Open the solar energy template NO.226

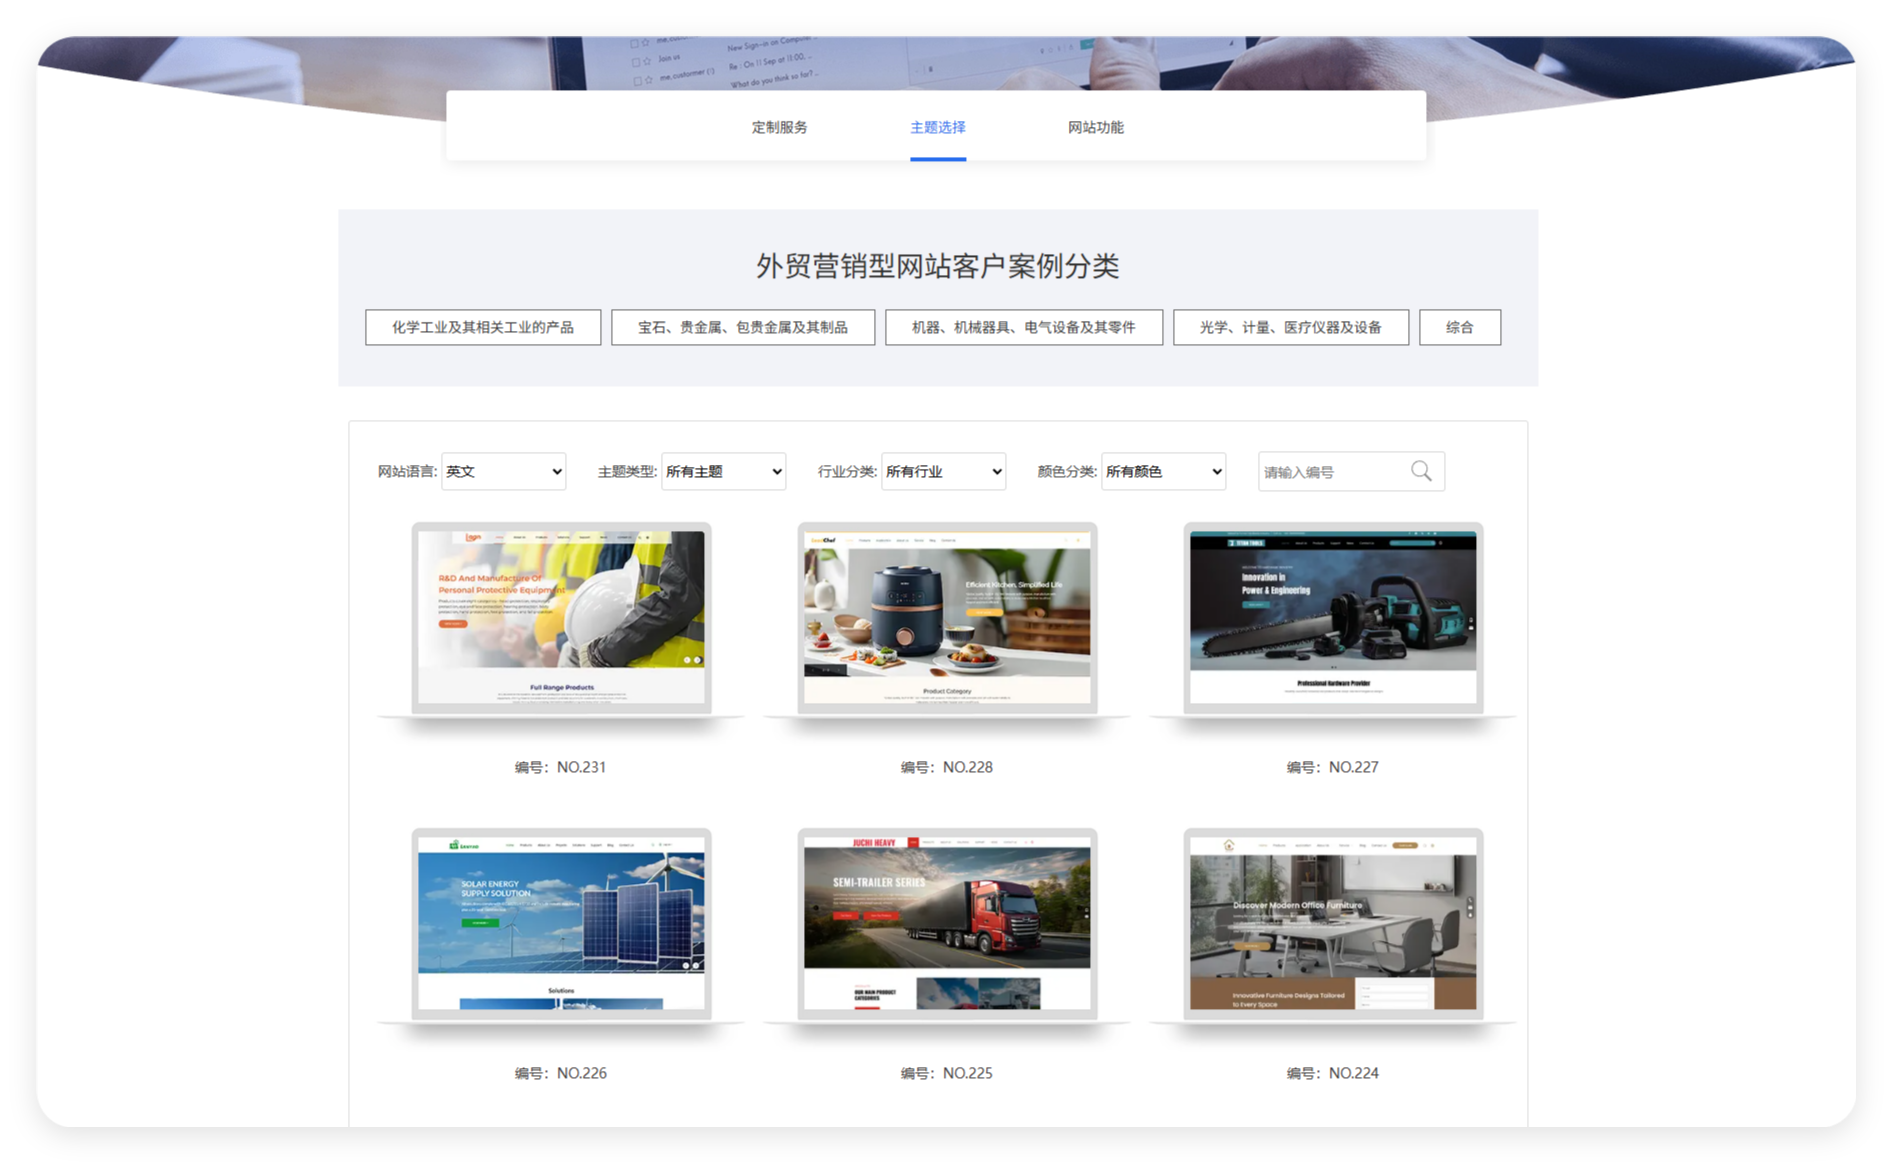point(560,922)
